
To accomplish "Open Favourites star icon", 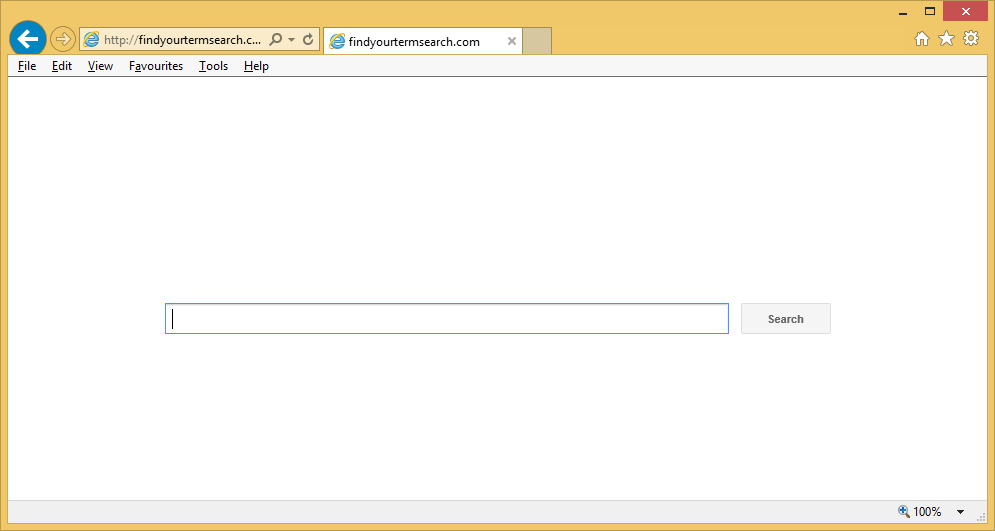I will 946,39.
